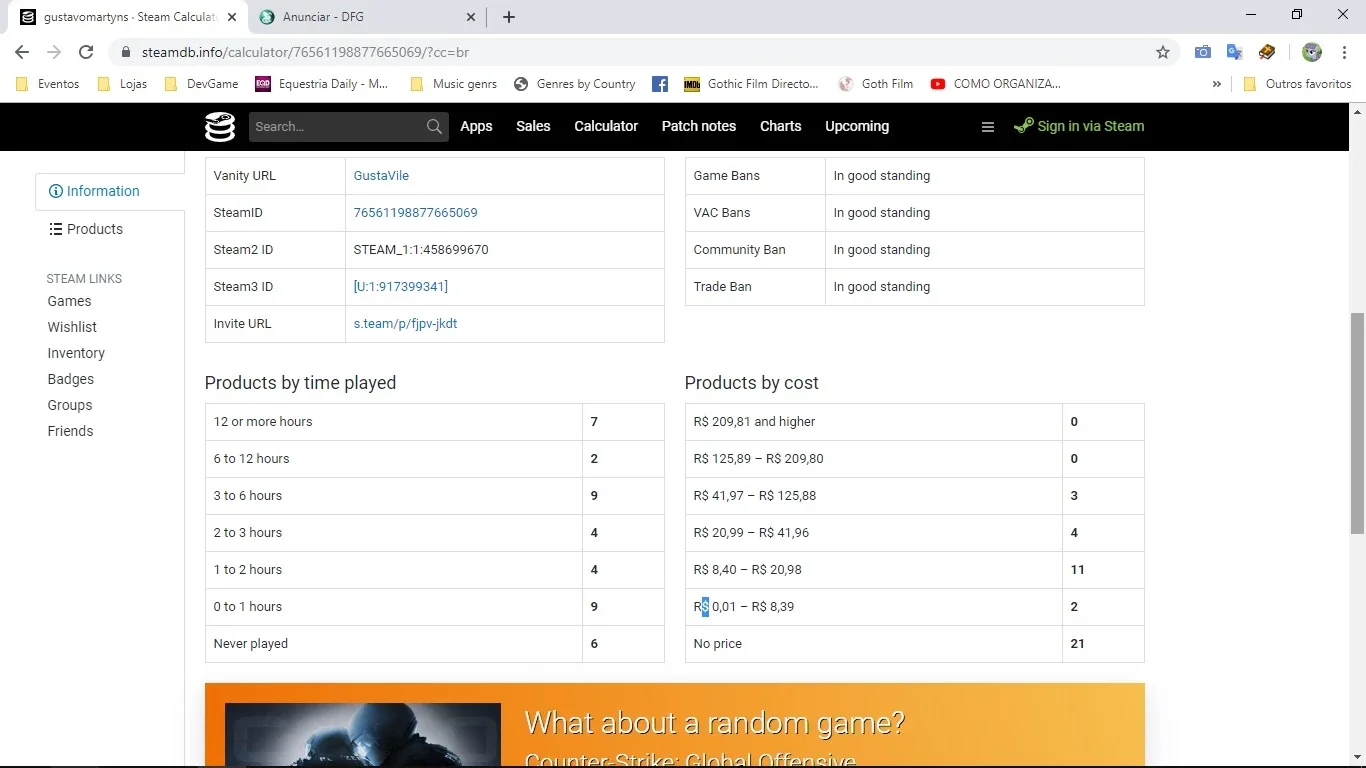1366x768 pixels.
Task: Open the Genres by Country bookmark
Action: (x=575, y=84)
